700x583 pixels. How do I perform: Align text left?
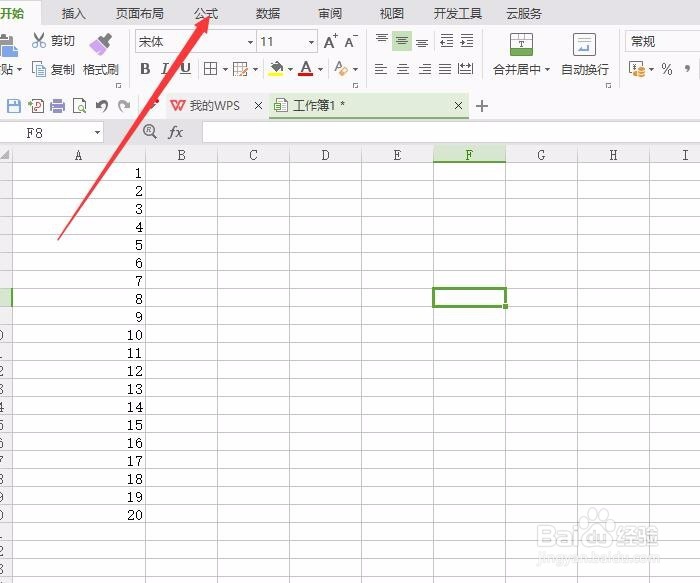click(380, 69)
